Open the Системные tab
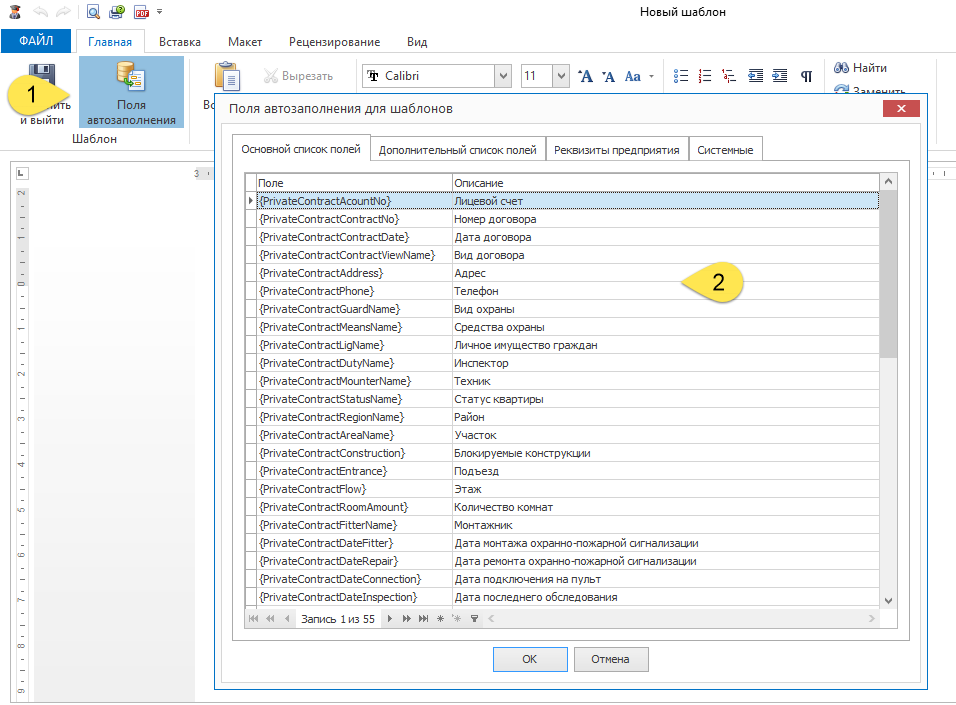 point(725,150)
